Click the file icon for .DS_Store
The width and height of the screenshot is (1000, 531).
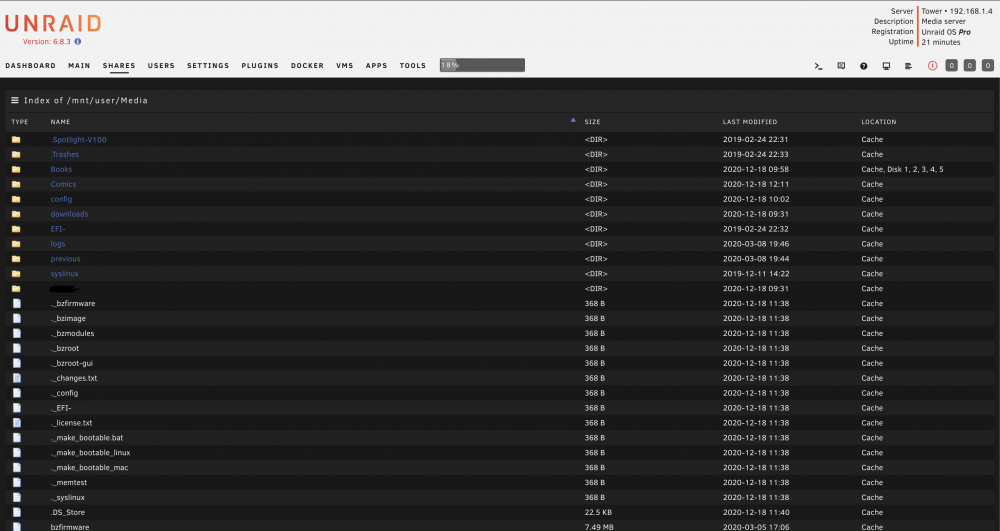[x=17, y=513]
